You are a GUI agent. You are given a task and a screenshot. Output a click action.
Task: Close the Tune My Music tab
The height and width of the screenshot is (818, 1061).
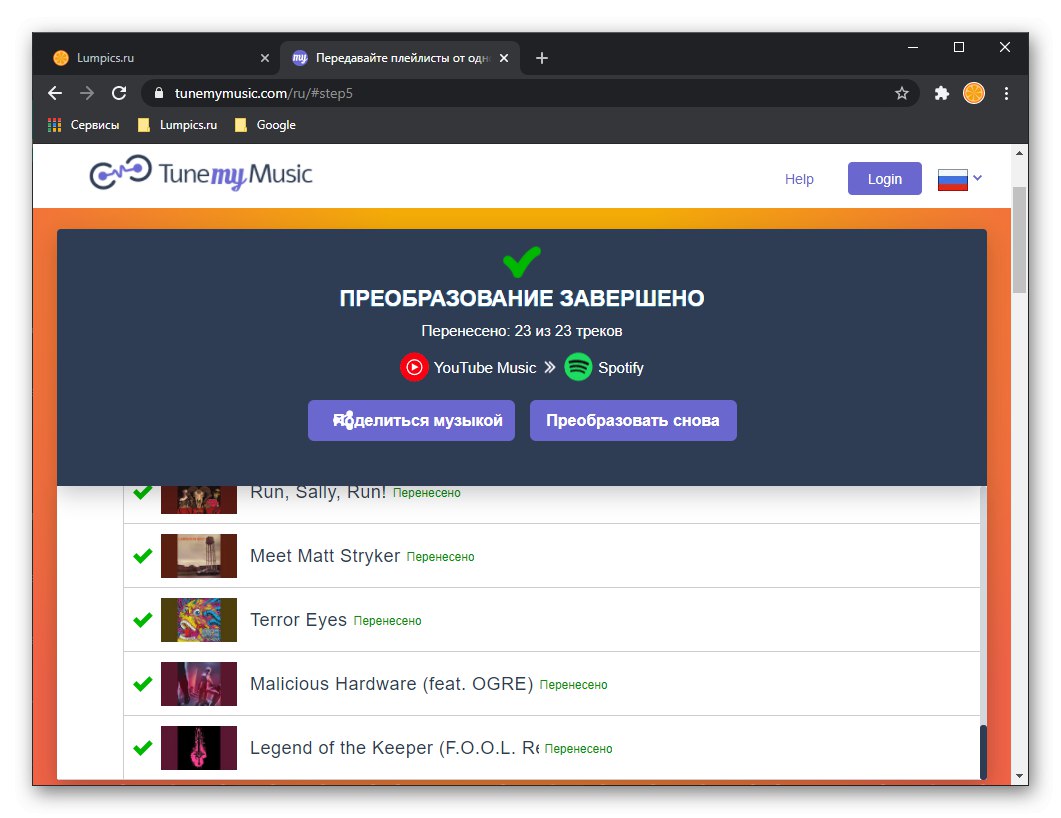pos(503,58)
